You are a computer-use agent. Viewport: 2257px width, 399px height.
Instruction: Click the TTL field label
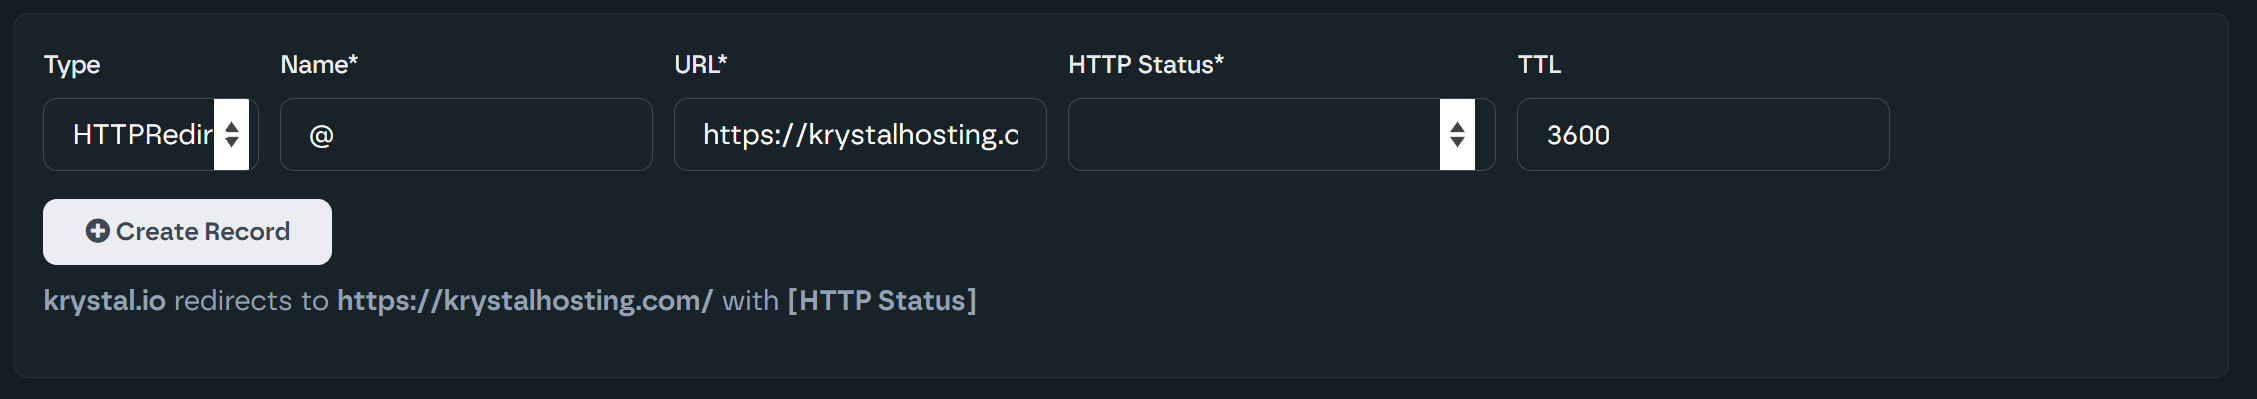[x=1539, y=65]
